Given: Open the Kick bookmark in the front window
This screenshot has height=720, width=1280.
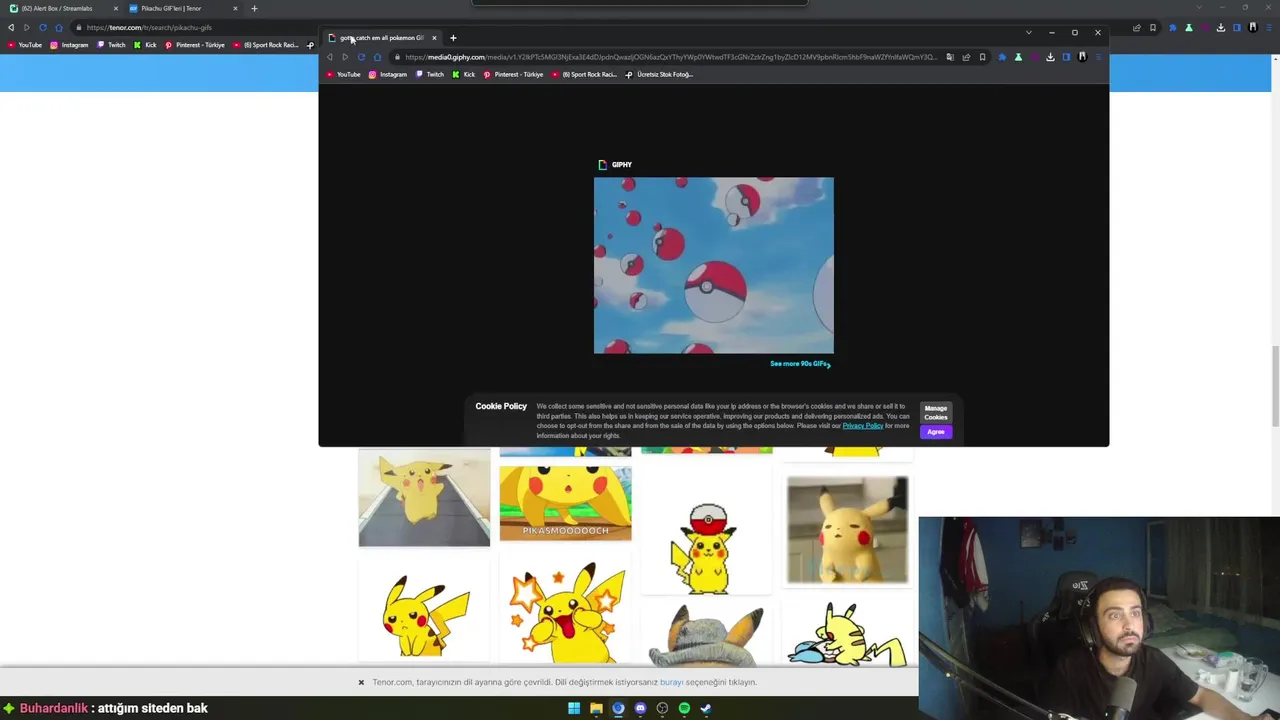Looking at the screenshot, I should pyautogui.click(x=464, y=74).
